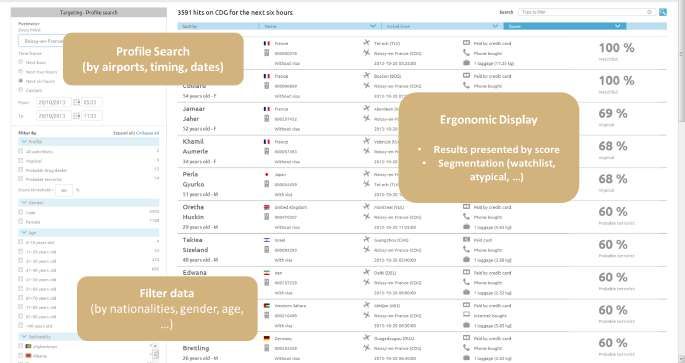Image resolution: width=685 pixels, height=363 pixels.
Task: Click the Israel flag in Takisa Sizeland's row
Action: 266,240
